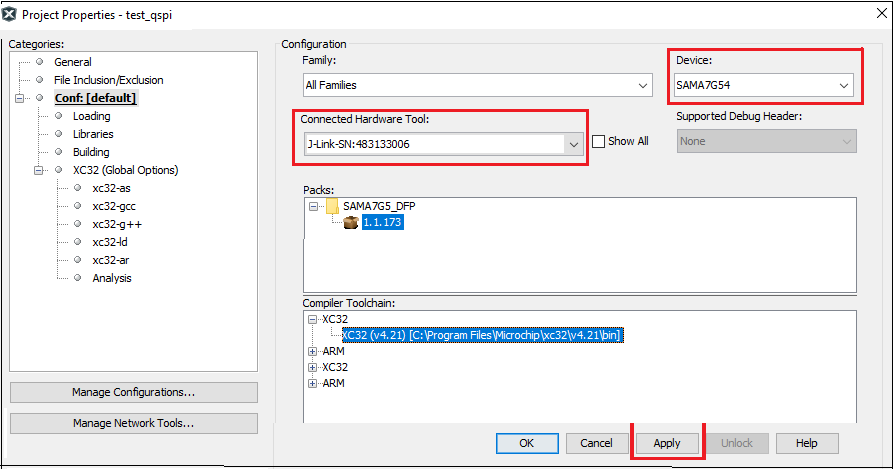Open the Loading category

(x=91, y=116)
